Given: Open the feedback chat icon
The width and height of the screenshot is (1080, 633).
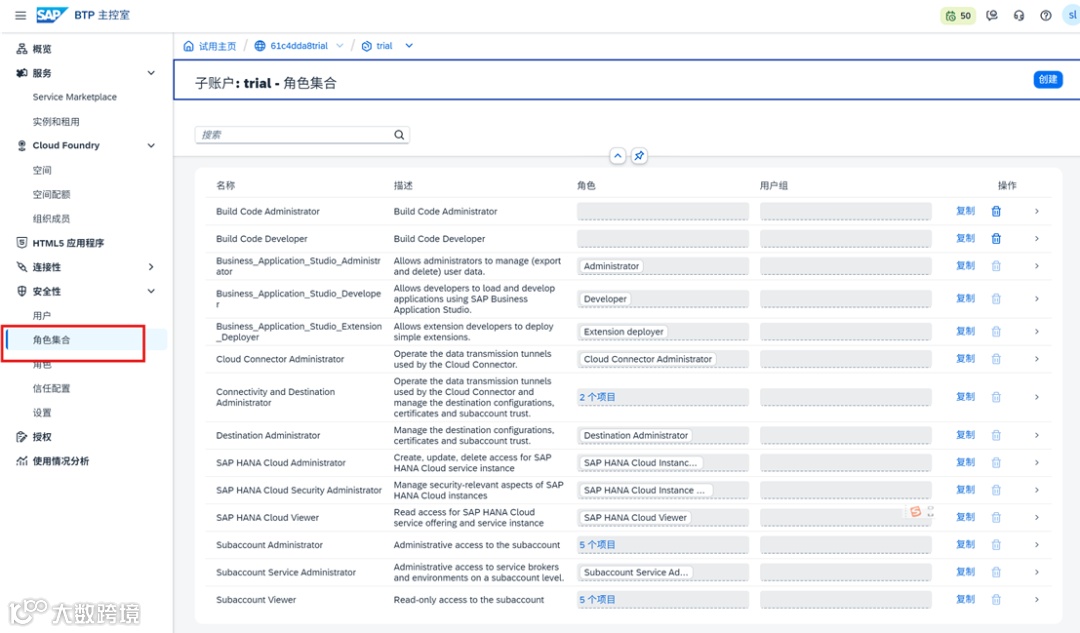Looking at the screenshot, I should (x=992, y=15).
